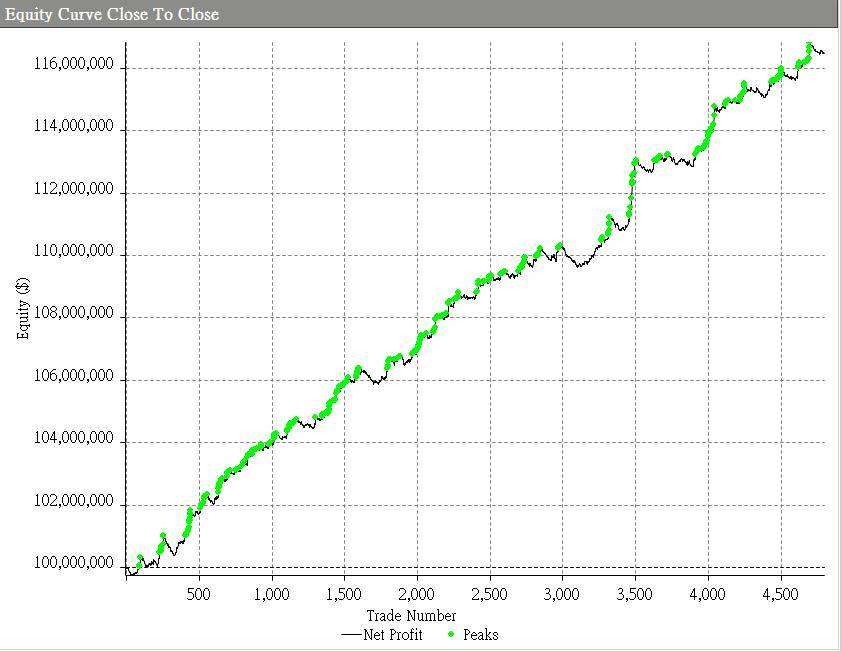Click the 104,000,000 y-axis value
Image resolution: width=842 pixels, height=652 pixels.
(x=74, y=438)
